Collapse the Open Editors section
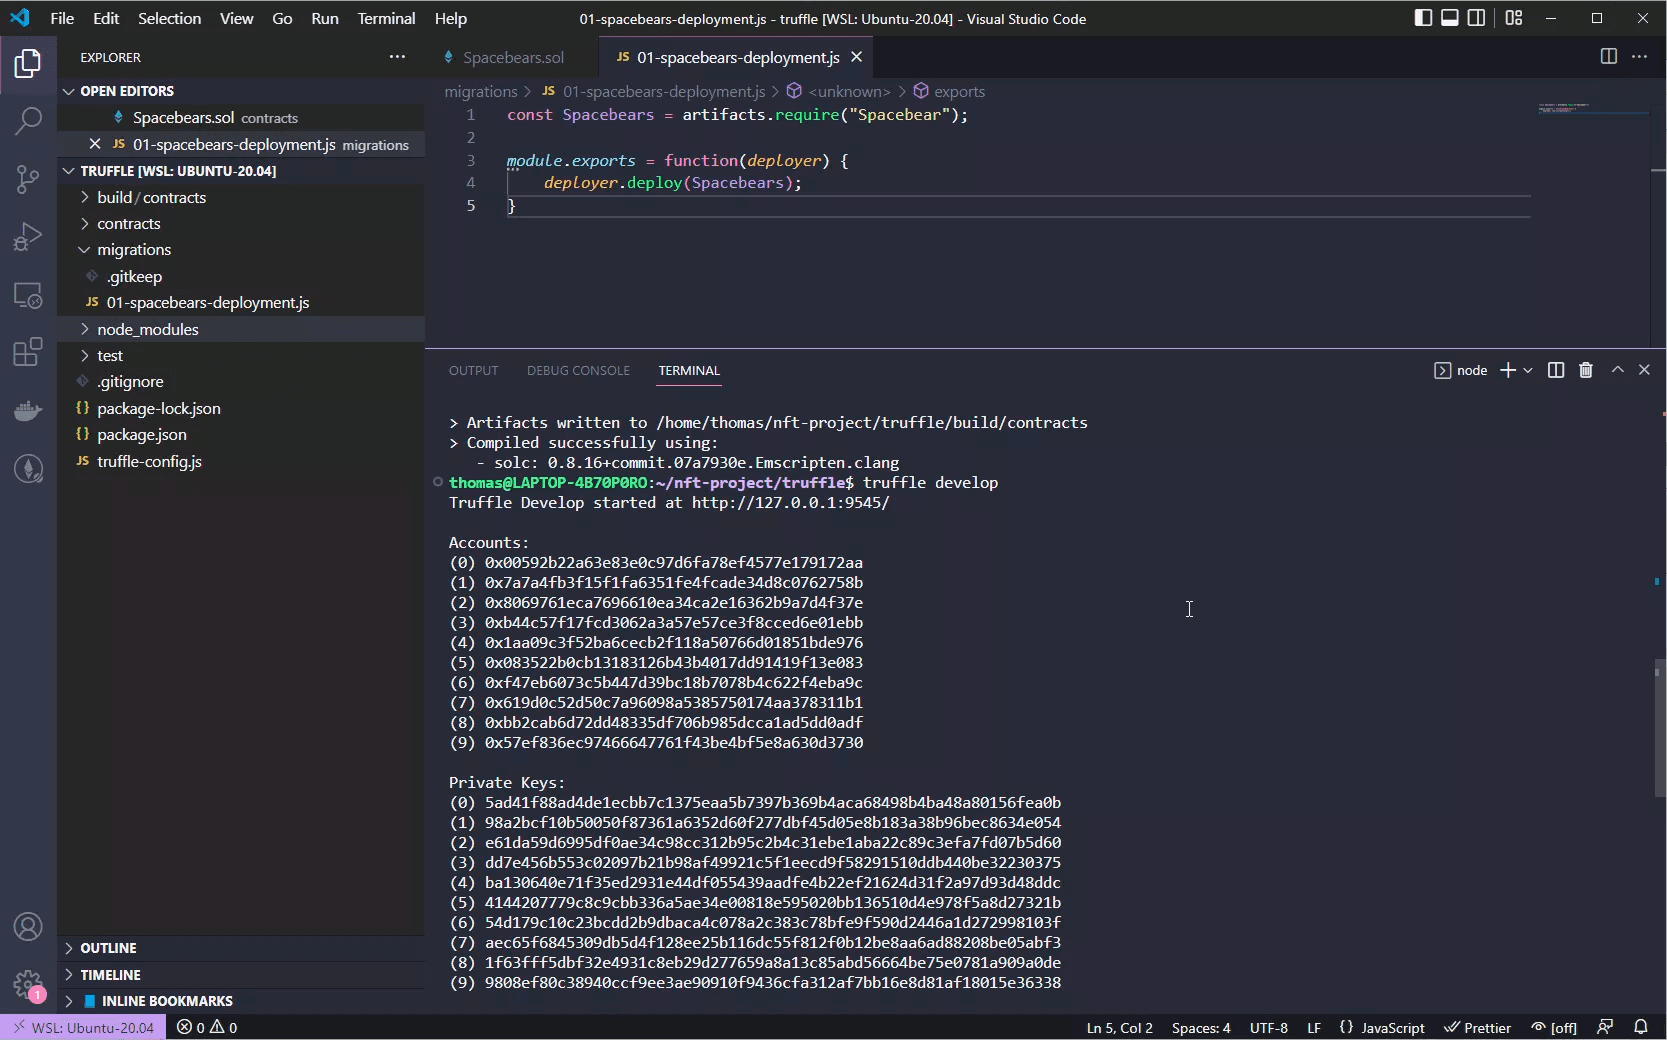Viewport: 1667px width, 1040px height. click(240, 91)
